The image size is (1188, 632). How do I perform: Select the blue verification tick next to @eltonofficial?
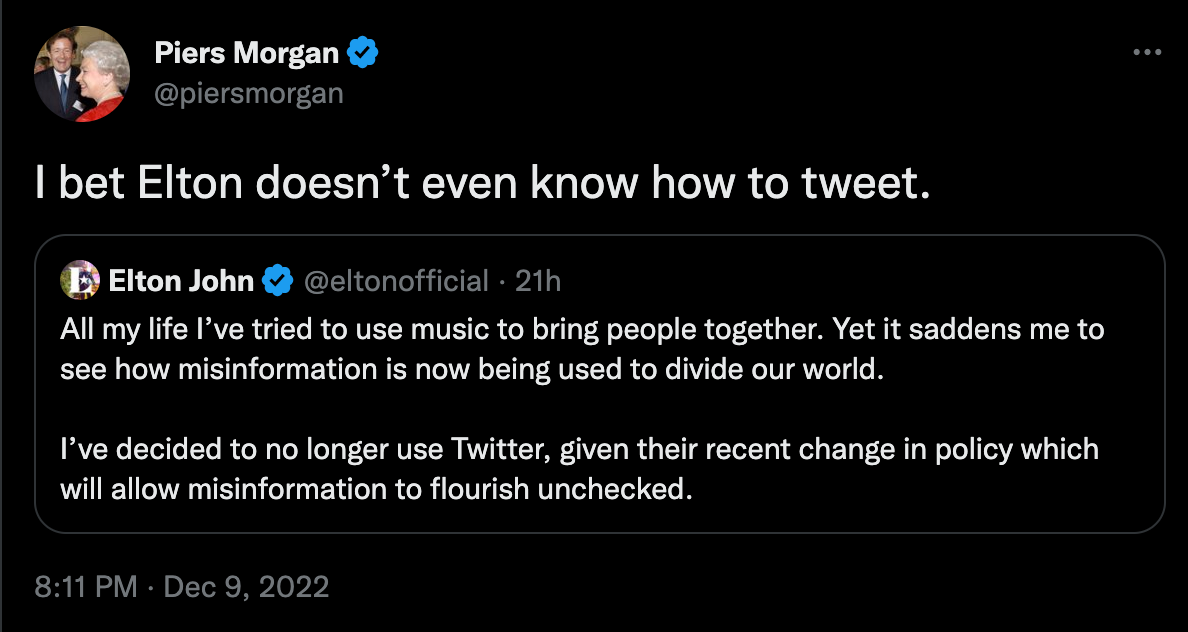278,281
